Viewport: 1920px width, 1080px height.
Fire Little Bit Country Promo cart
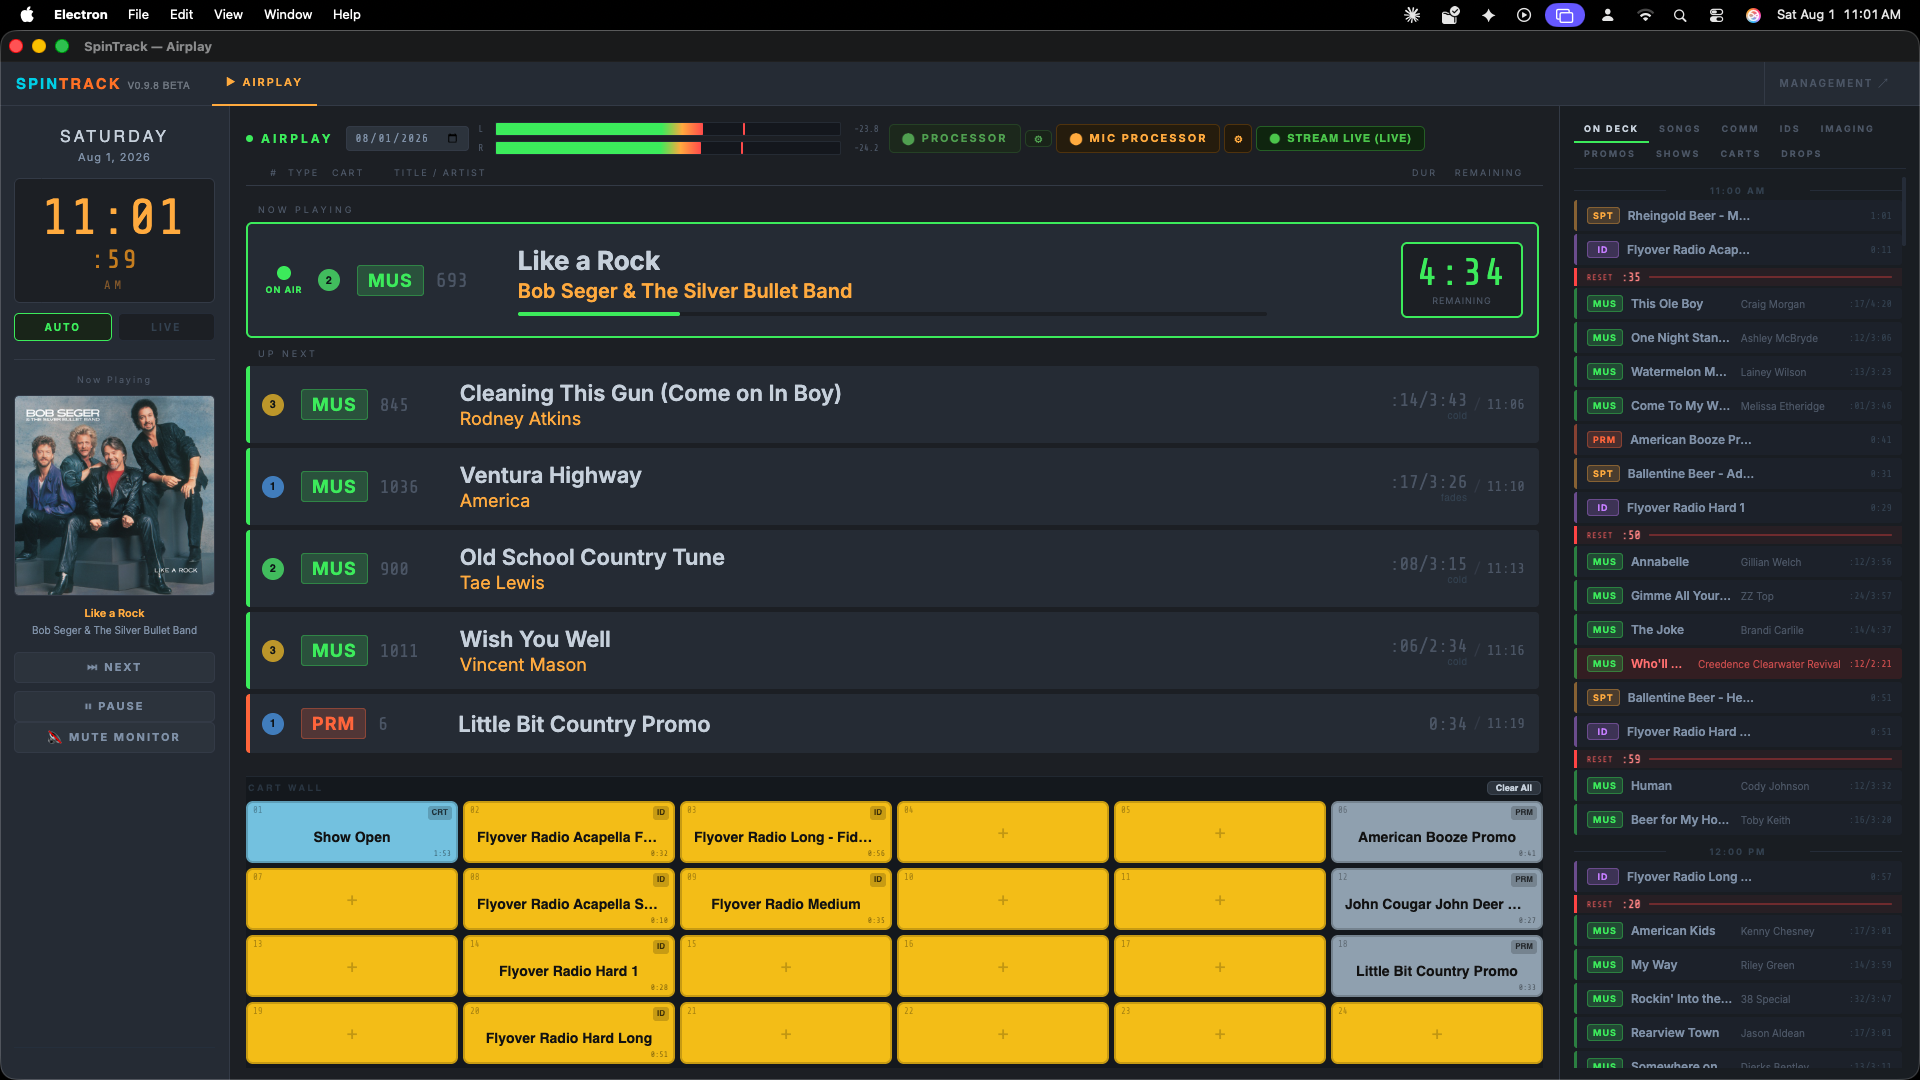(1437, 966)
